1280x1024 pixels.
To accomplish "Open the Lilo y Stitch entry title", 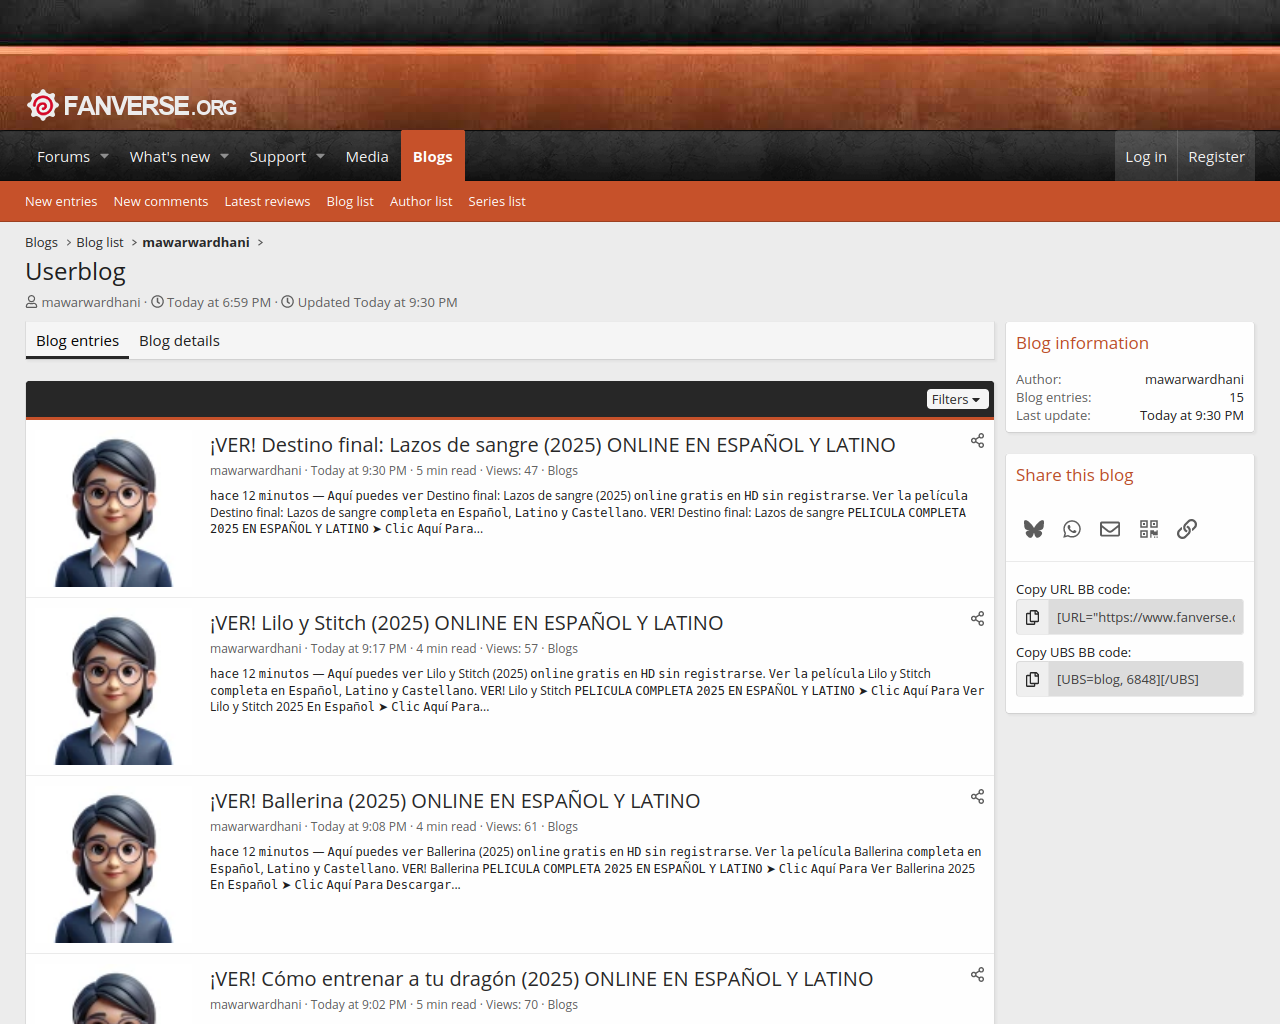I will coord(466,623).
